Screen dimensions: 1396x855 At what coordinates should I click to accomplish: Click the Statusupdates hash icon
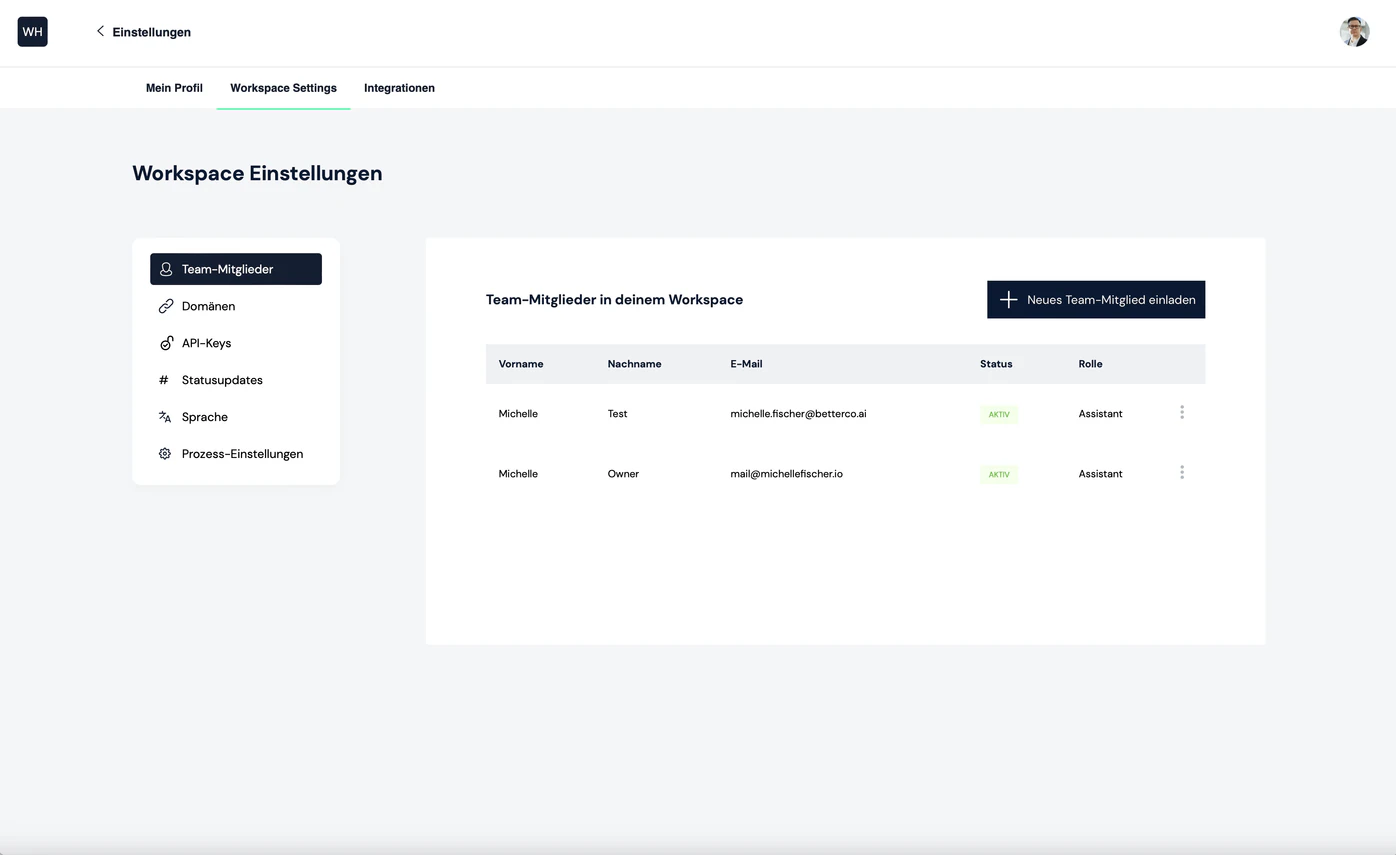(164, 380)
